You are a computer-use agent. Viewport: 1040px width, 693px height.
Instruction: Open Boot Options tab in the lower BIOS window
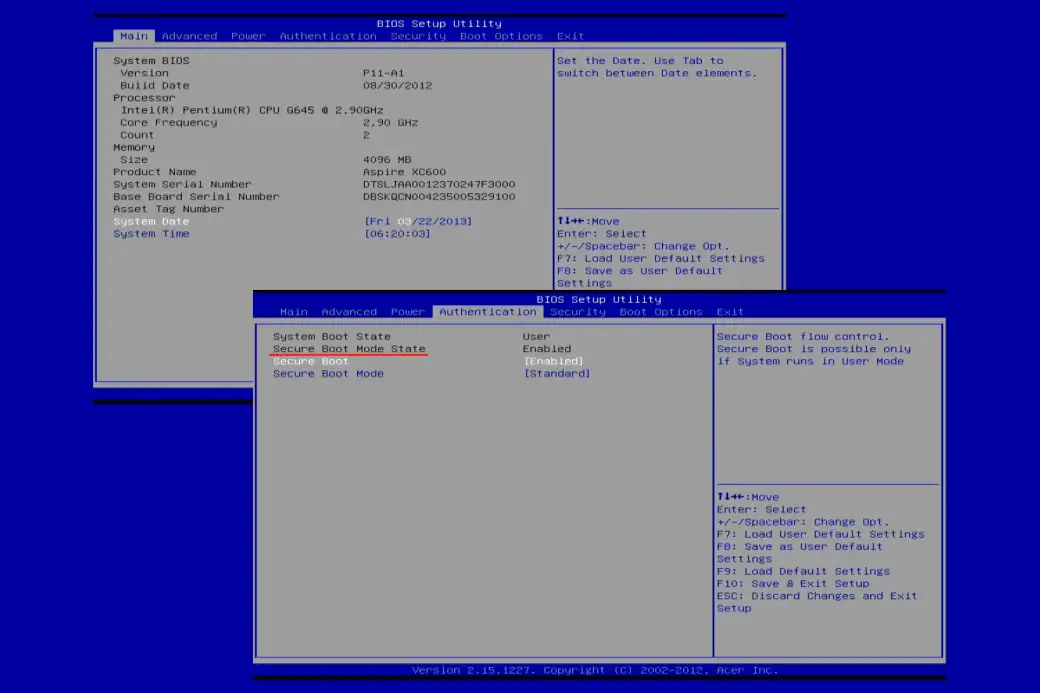pyautogui.click(x=661, y=312)
